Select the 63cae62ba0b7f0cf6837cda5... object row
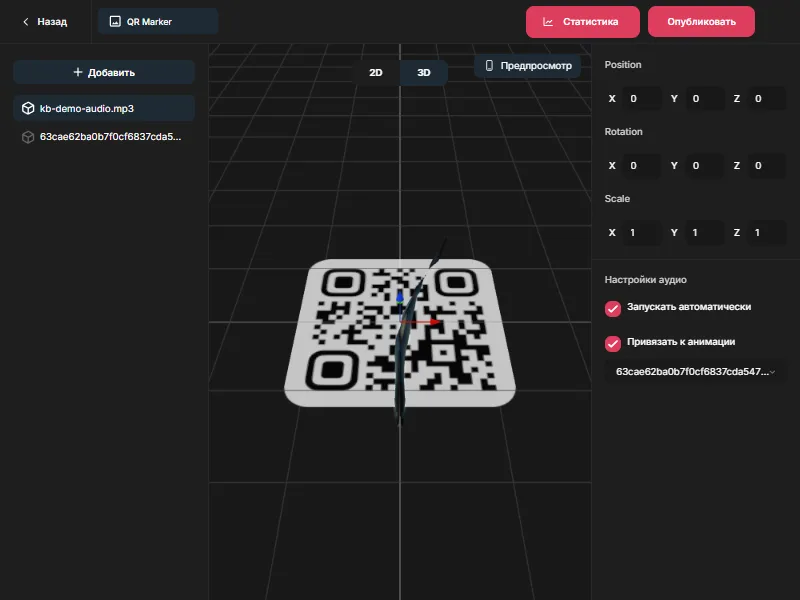Image resolution: width=800 pixels, height=600 pixels. (x=104, y=137)
